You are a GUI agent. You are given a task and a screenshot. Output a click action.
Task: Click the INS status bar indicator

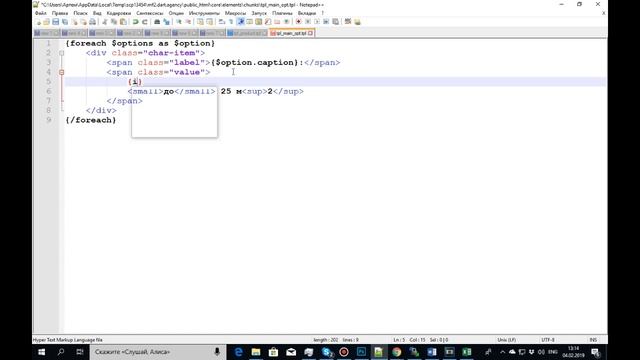click(x=593, y=340)
